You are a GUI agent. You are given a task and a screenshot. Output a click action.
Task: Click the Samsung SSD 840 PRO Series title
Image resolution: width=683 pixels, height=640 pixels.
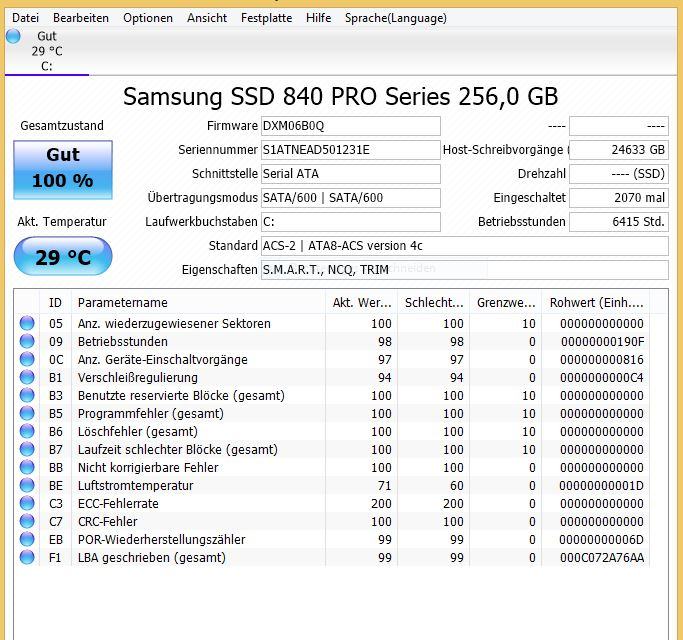[340, 96]
